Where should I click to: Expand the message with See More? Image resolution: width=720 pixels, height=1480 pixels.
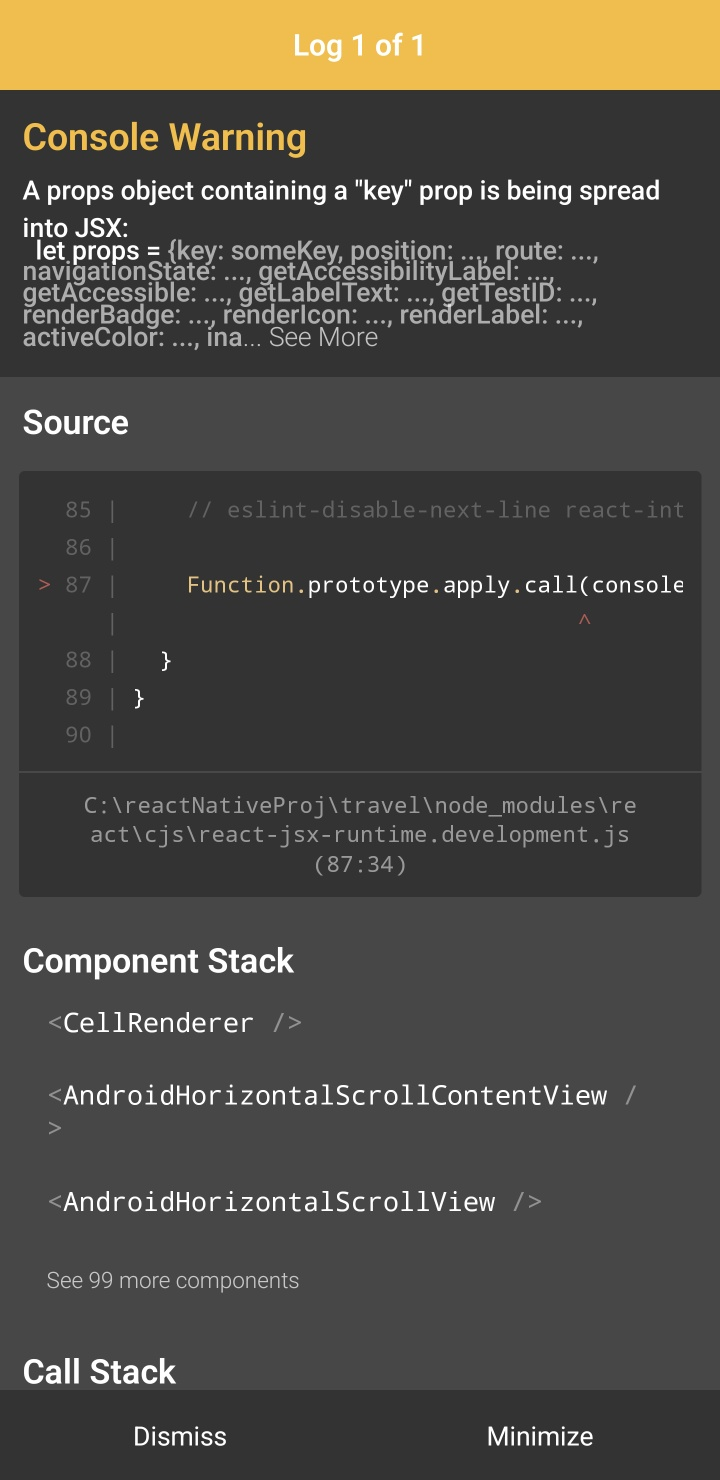click(323, 338)
